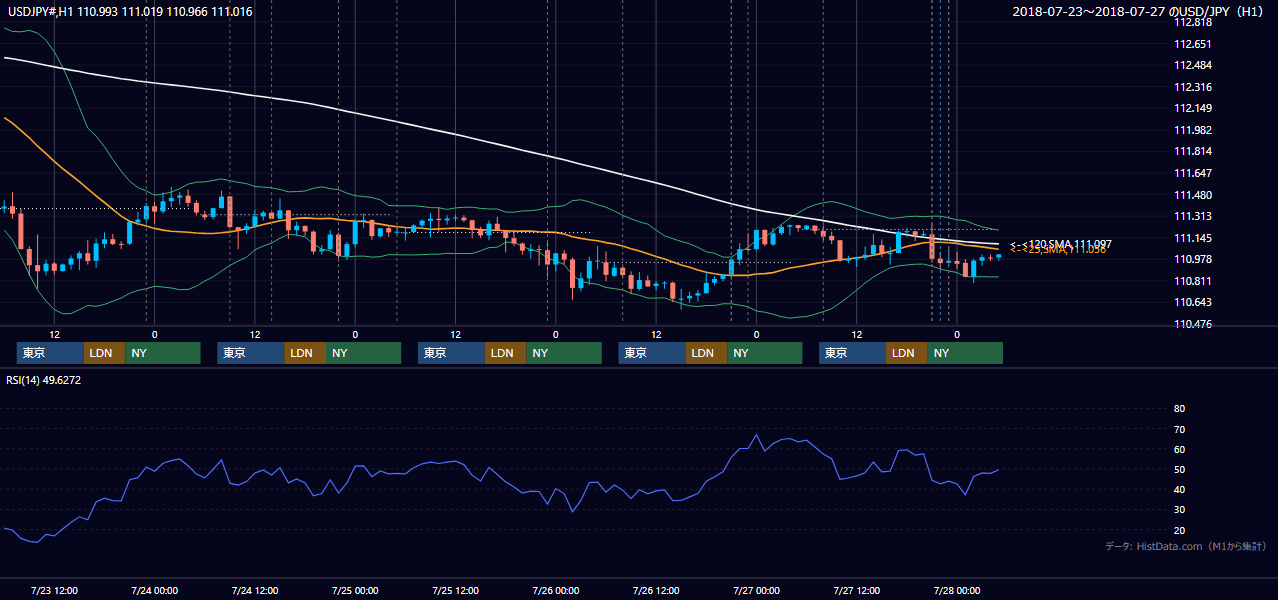Click the last 東京 session box

click(x=852, y=353)
